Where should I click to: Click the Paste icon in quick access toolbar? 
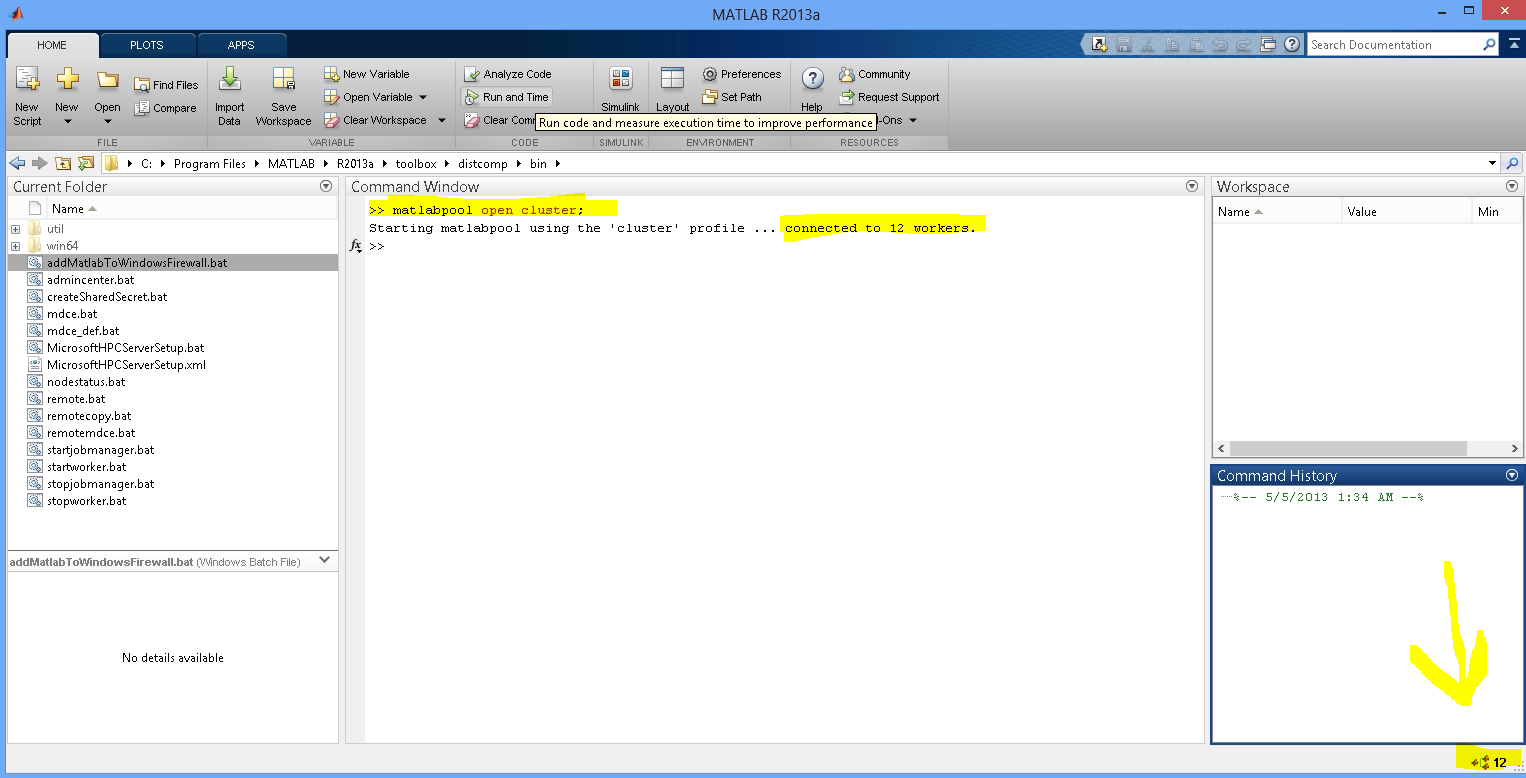pyautogui.click(x=1196, y=45)
